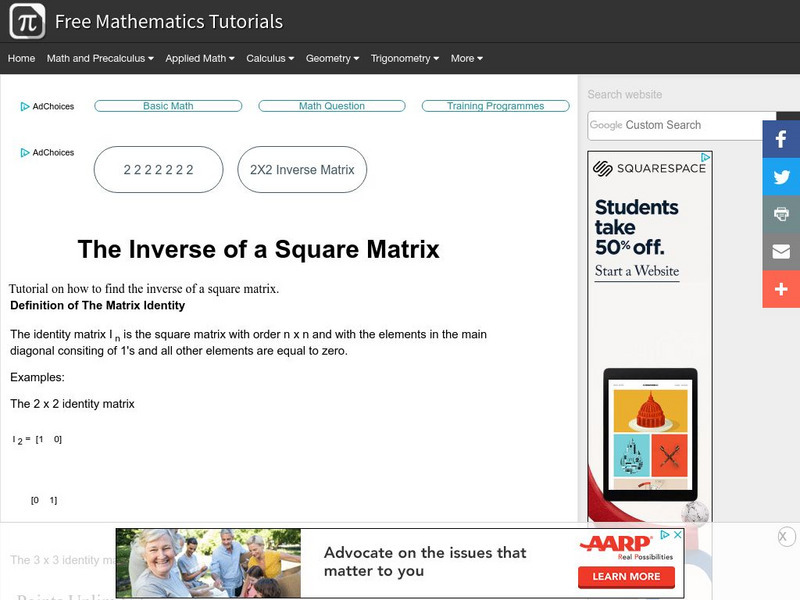Expand the Trigonometry dropdown
Screen dimensions: 800x600
(406, 58)
